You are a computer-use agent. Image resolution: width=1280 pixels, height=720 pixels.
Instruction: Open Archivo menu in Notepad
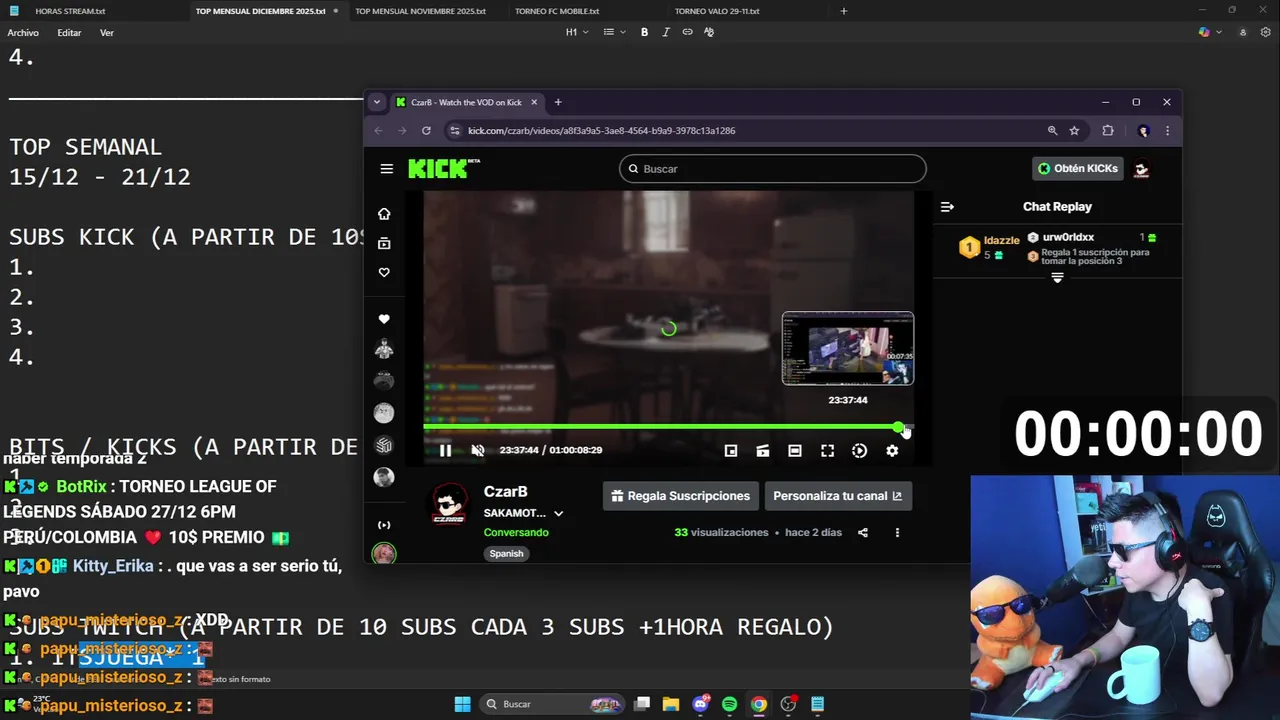23,32
